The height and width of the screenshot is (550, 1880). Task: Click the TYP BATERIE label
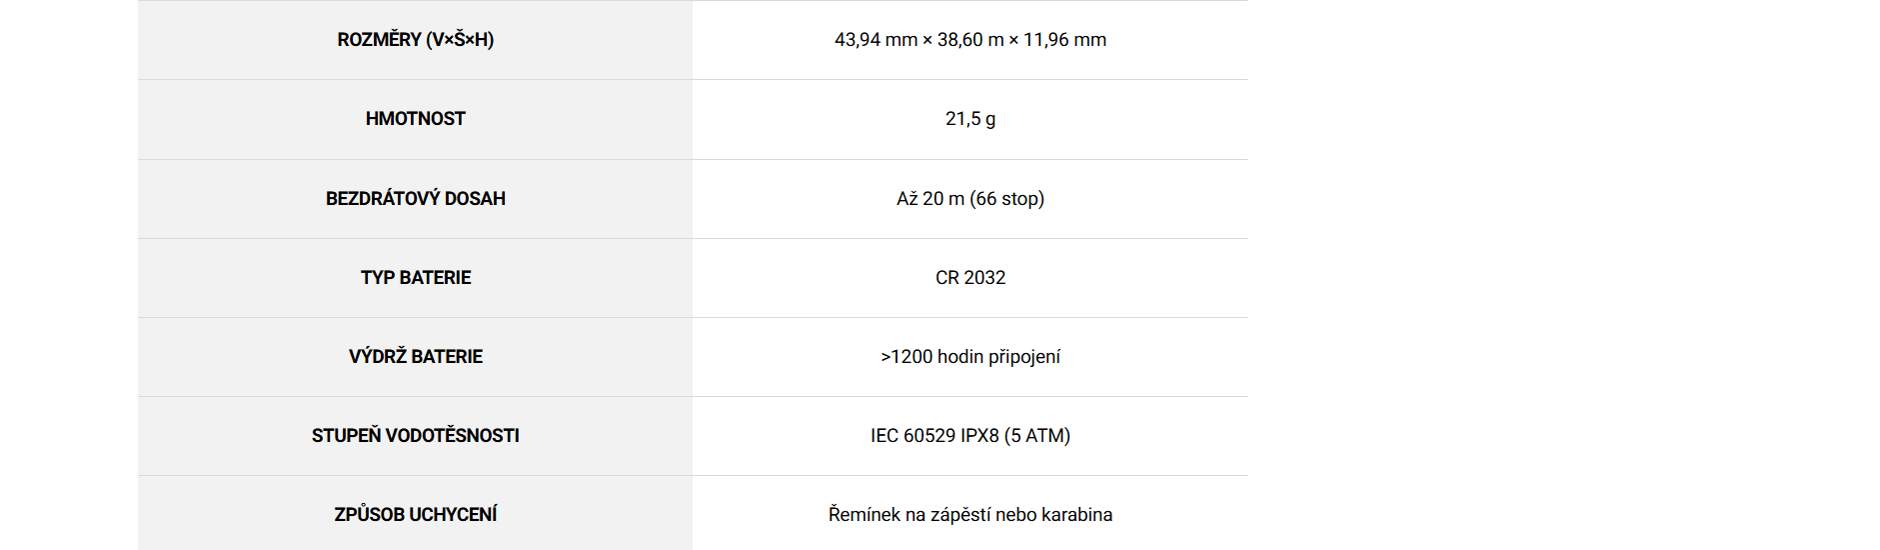[x=415, y=277]
